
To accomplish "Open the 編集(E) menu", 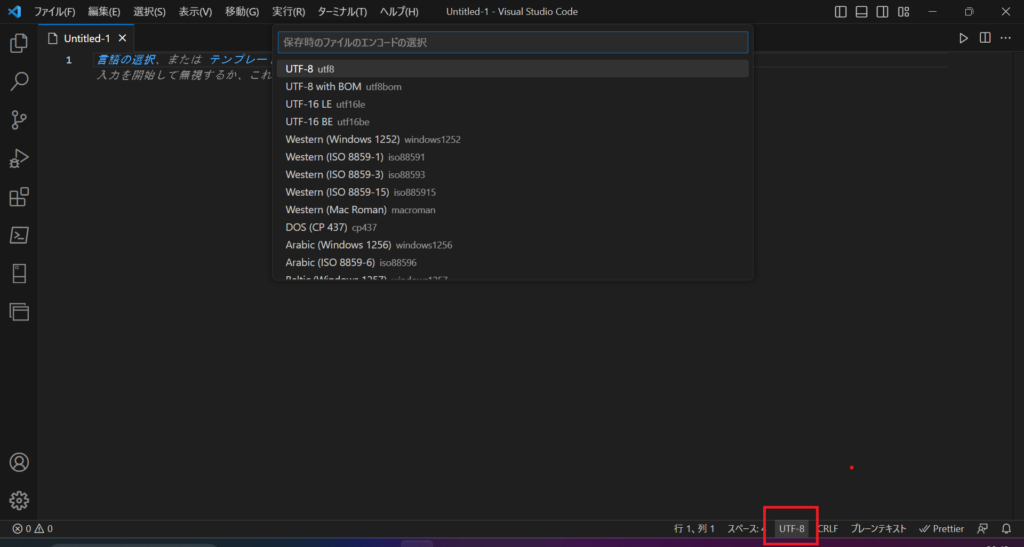I will pyautogui.click(x=104, y=12).
